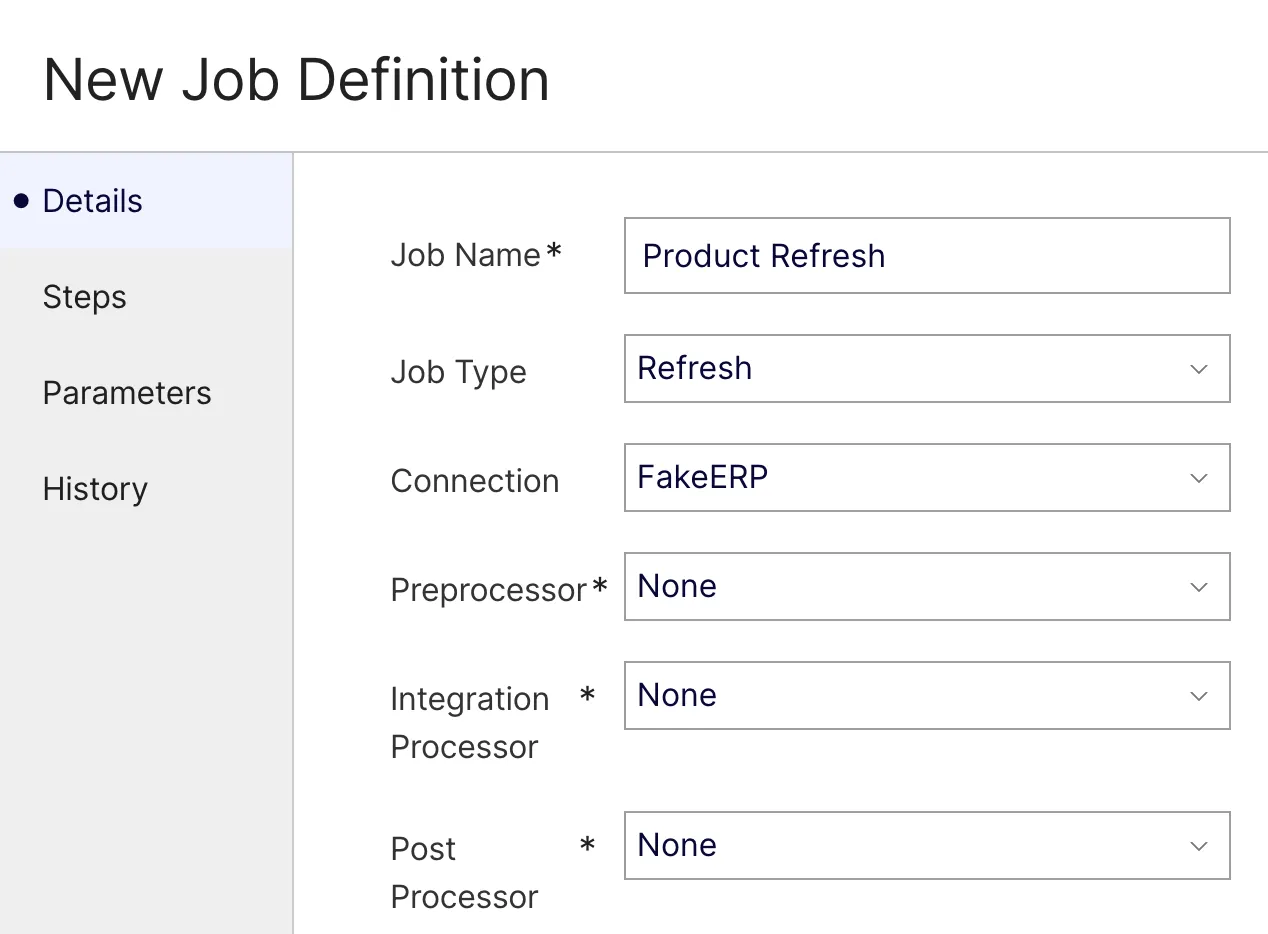Click the "Integration Processor" label
The image size is (1268, 934).
click(470, 723)
